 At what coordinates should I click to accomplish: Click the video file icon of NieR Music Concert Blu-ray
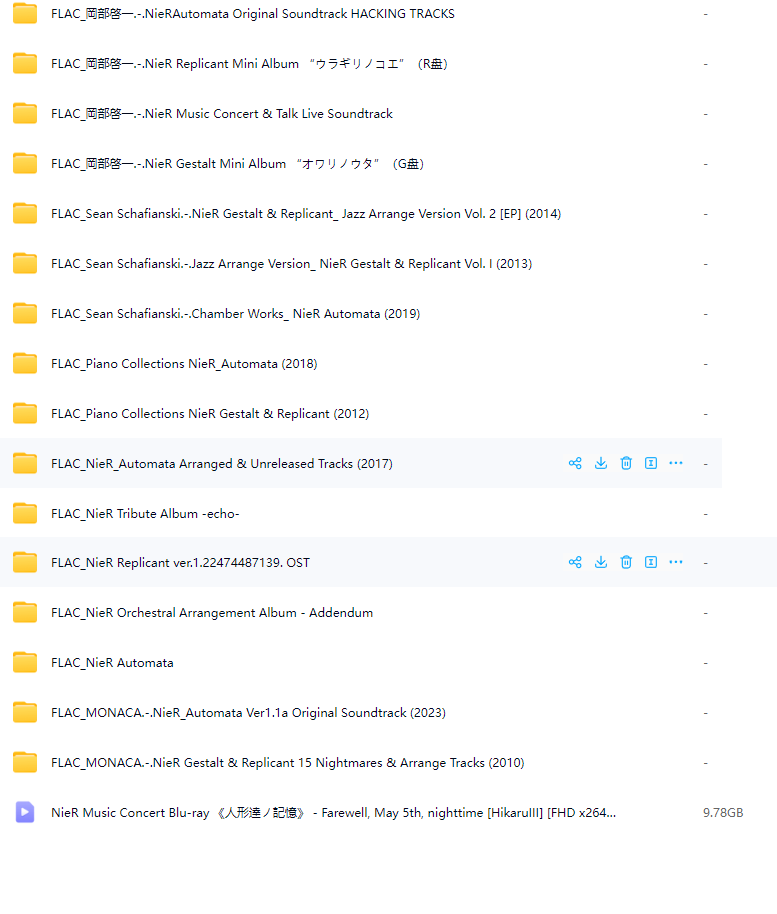[25, 812]
